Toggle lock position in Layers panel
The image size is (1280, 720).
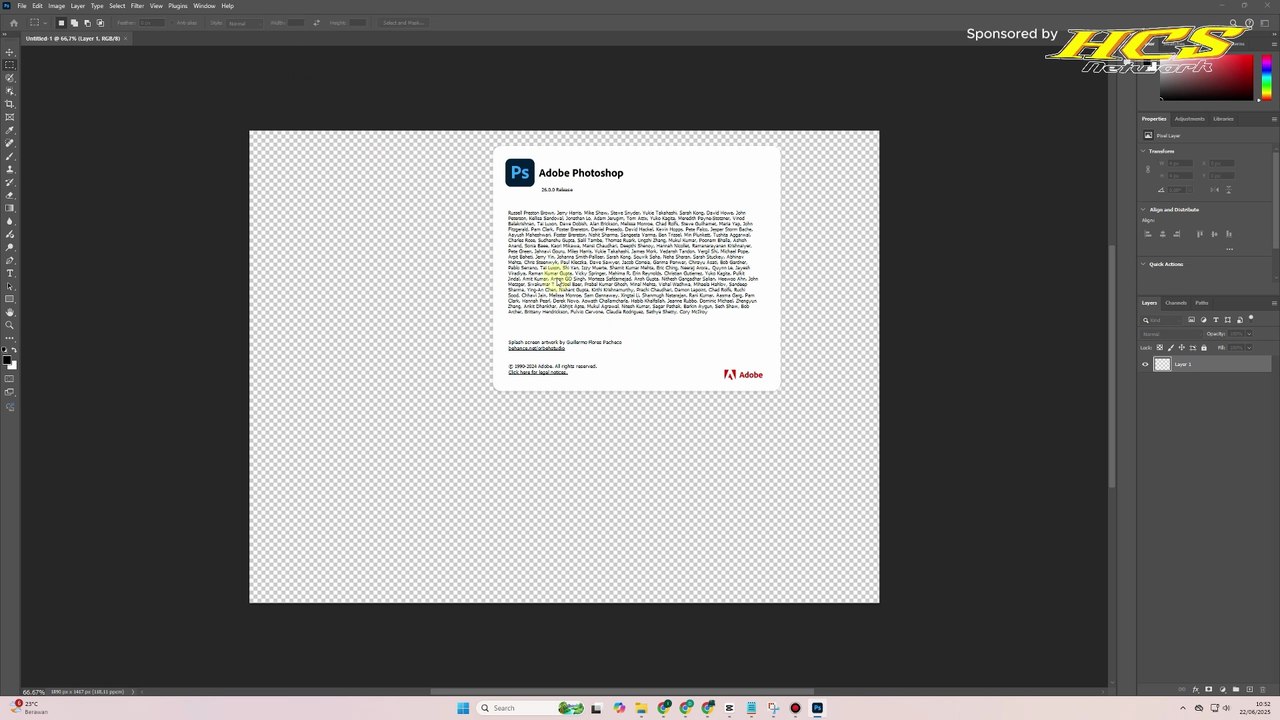[x=1181, y=348]
